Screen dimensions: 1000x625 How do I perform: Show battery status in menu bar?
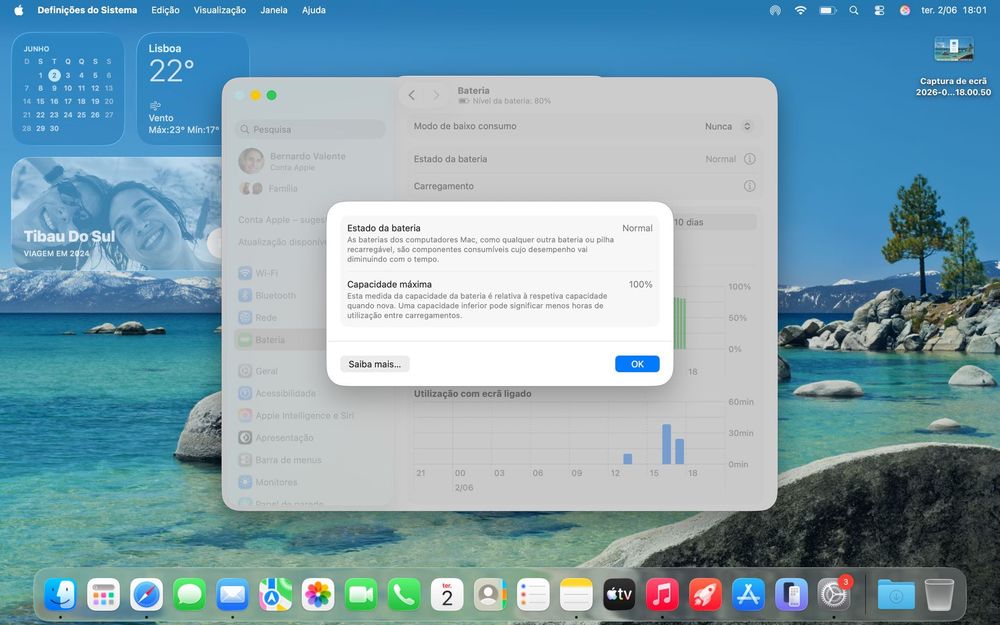[828, 10]
